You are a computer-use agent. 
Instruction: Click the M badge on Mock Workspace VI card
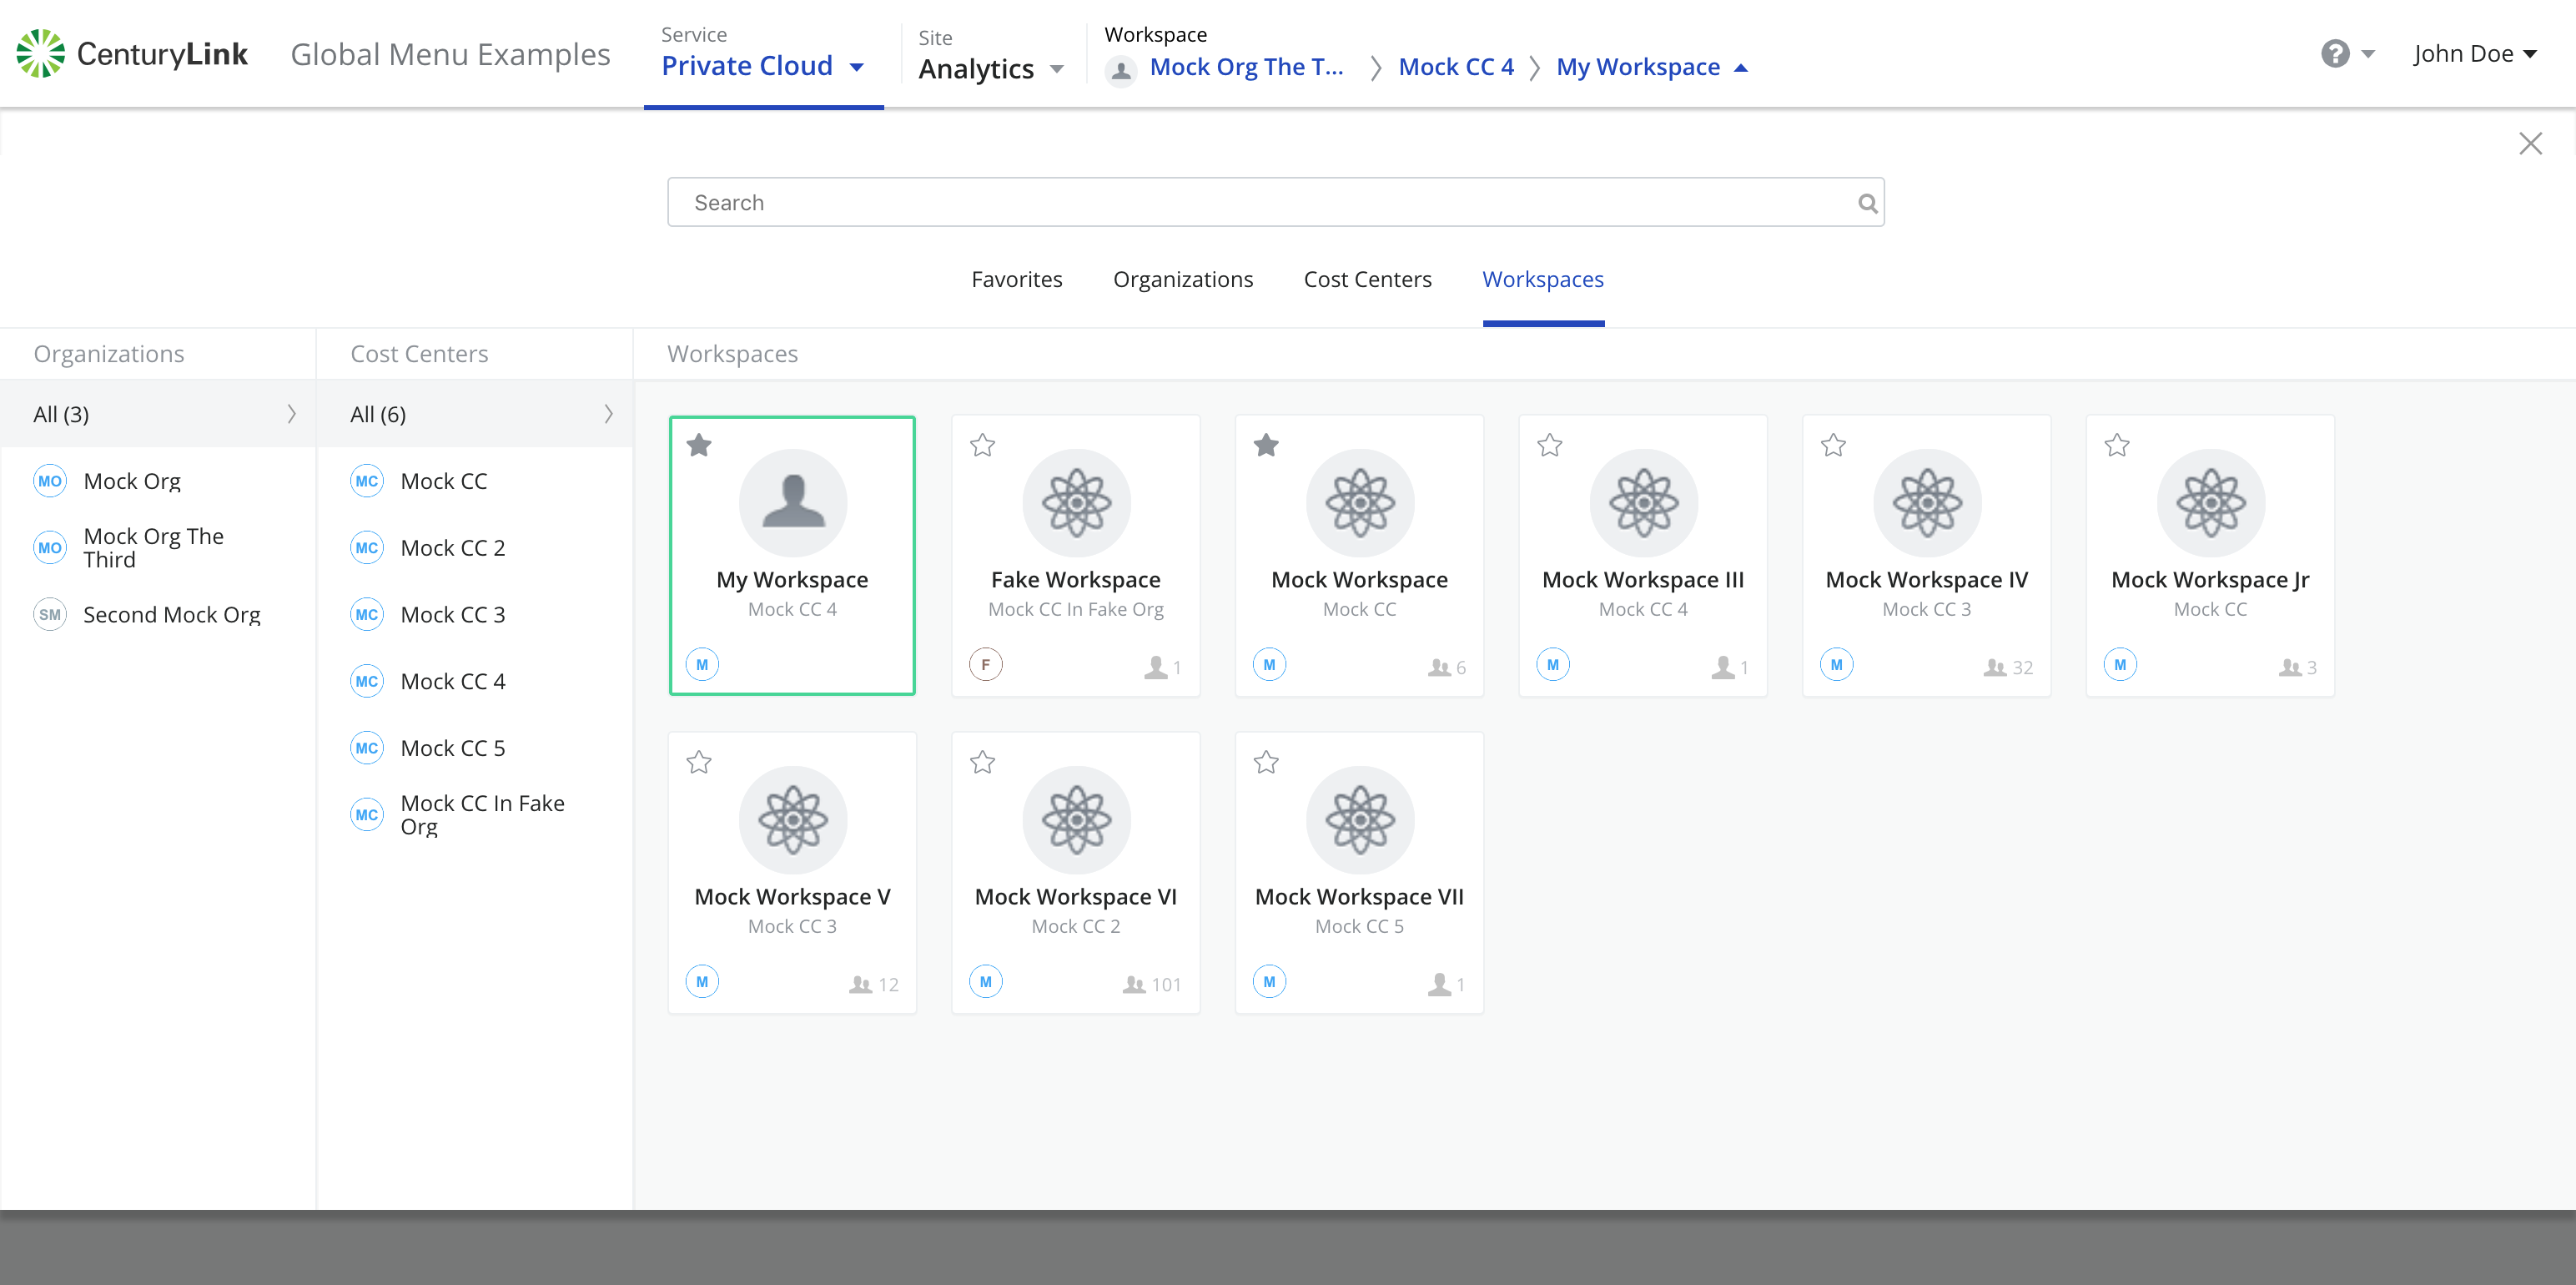[985, 981]
